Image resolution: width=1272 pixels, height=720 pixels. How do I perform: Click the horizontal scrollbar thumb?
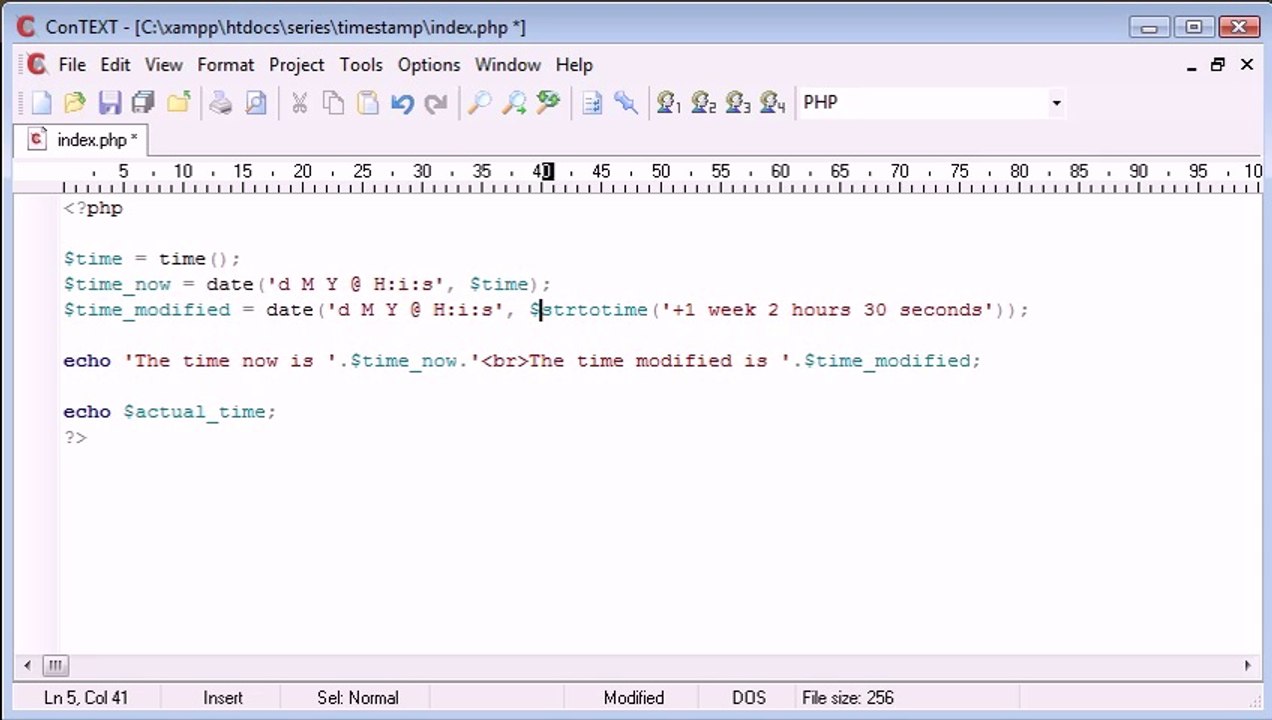point(55,665)
